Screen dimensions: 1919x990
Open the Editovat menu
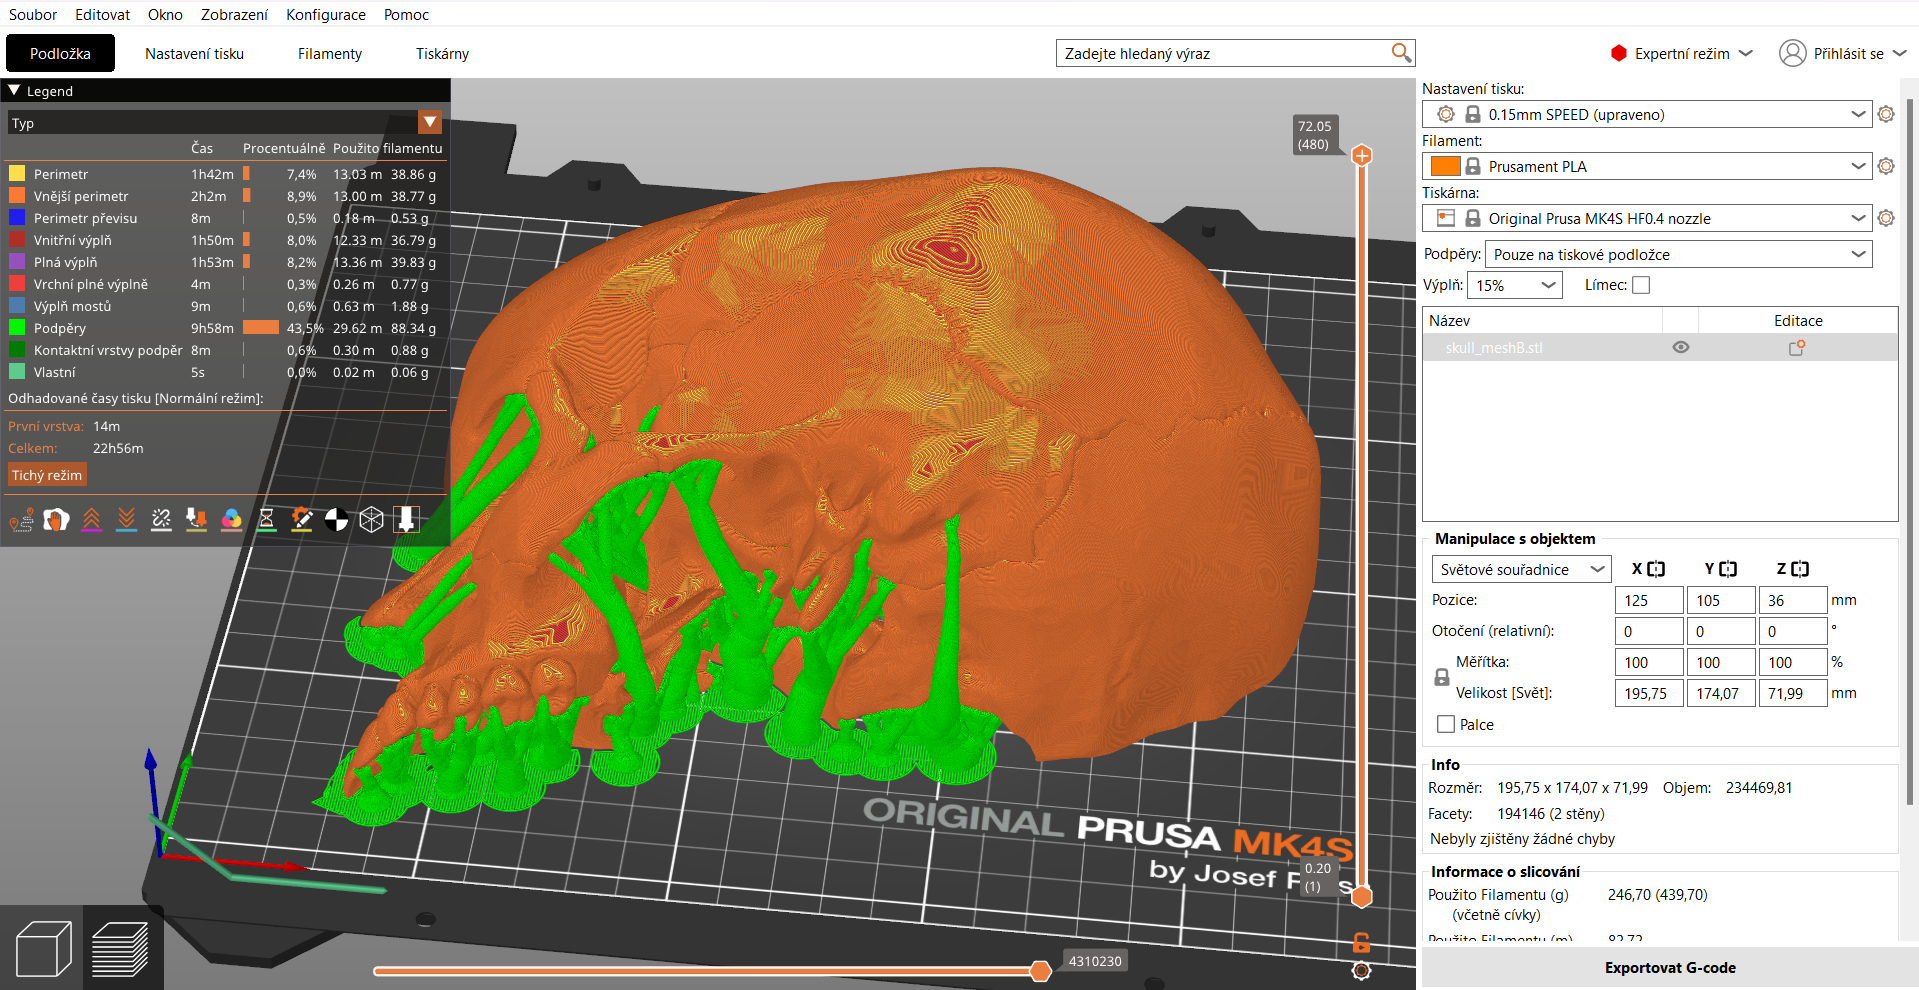point(102,14)
